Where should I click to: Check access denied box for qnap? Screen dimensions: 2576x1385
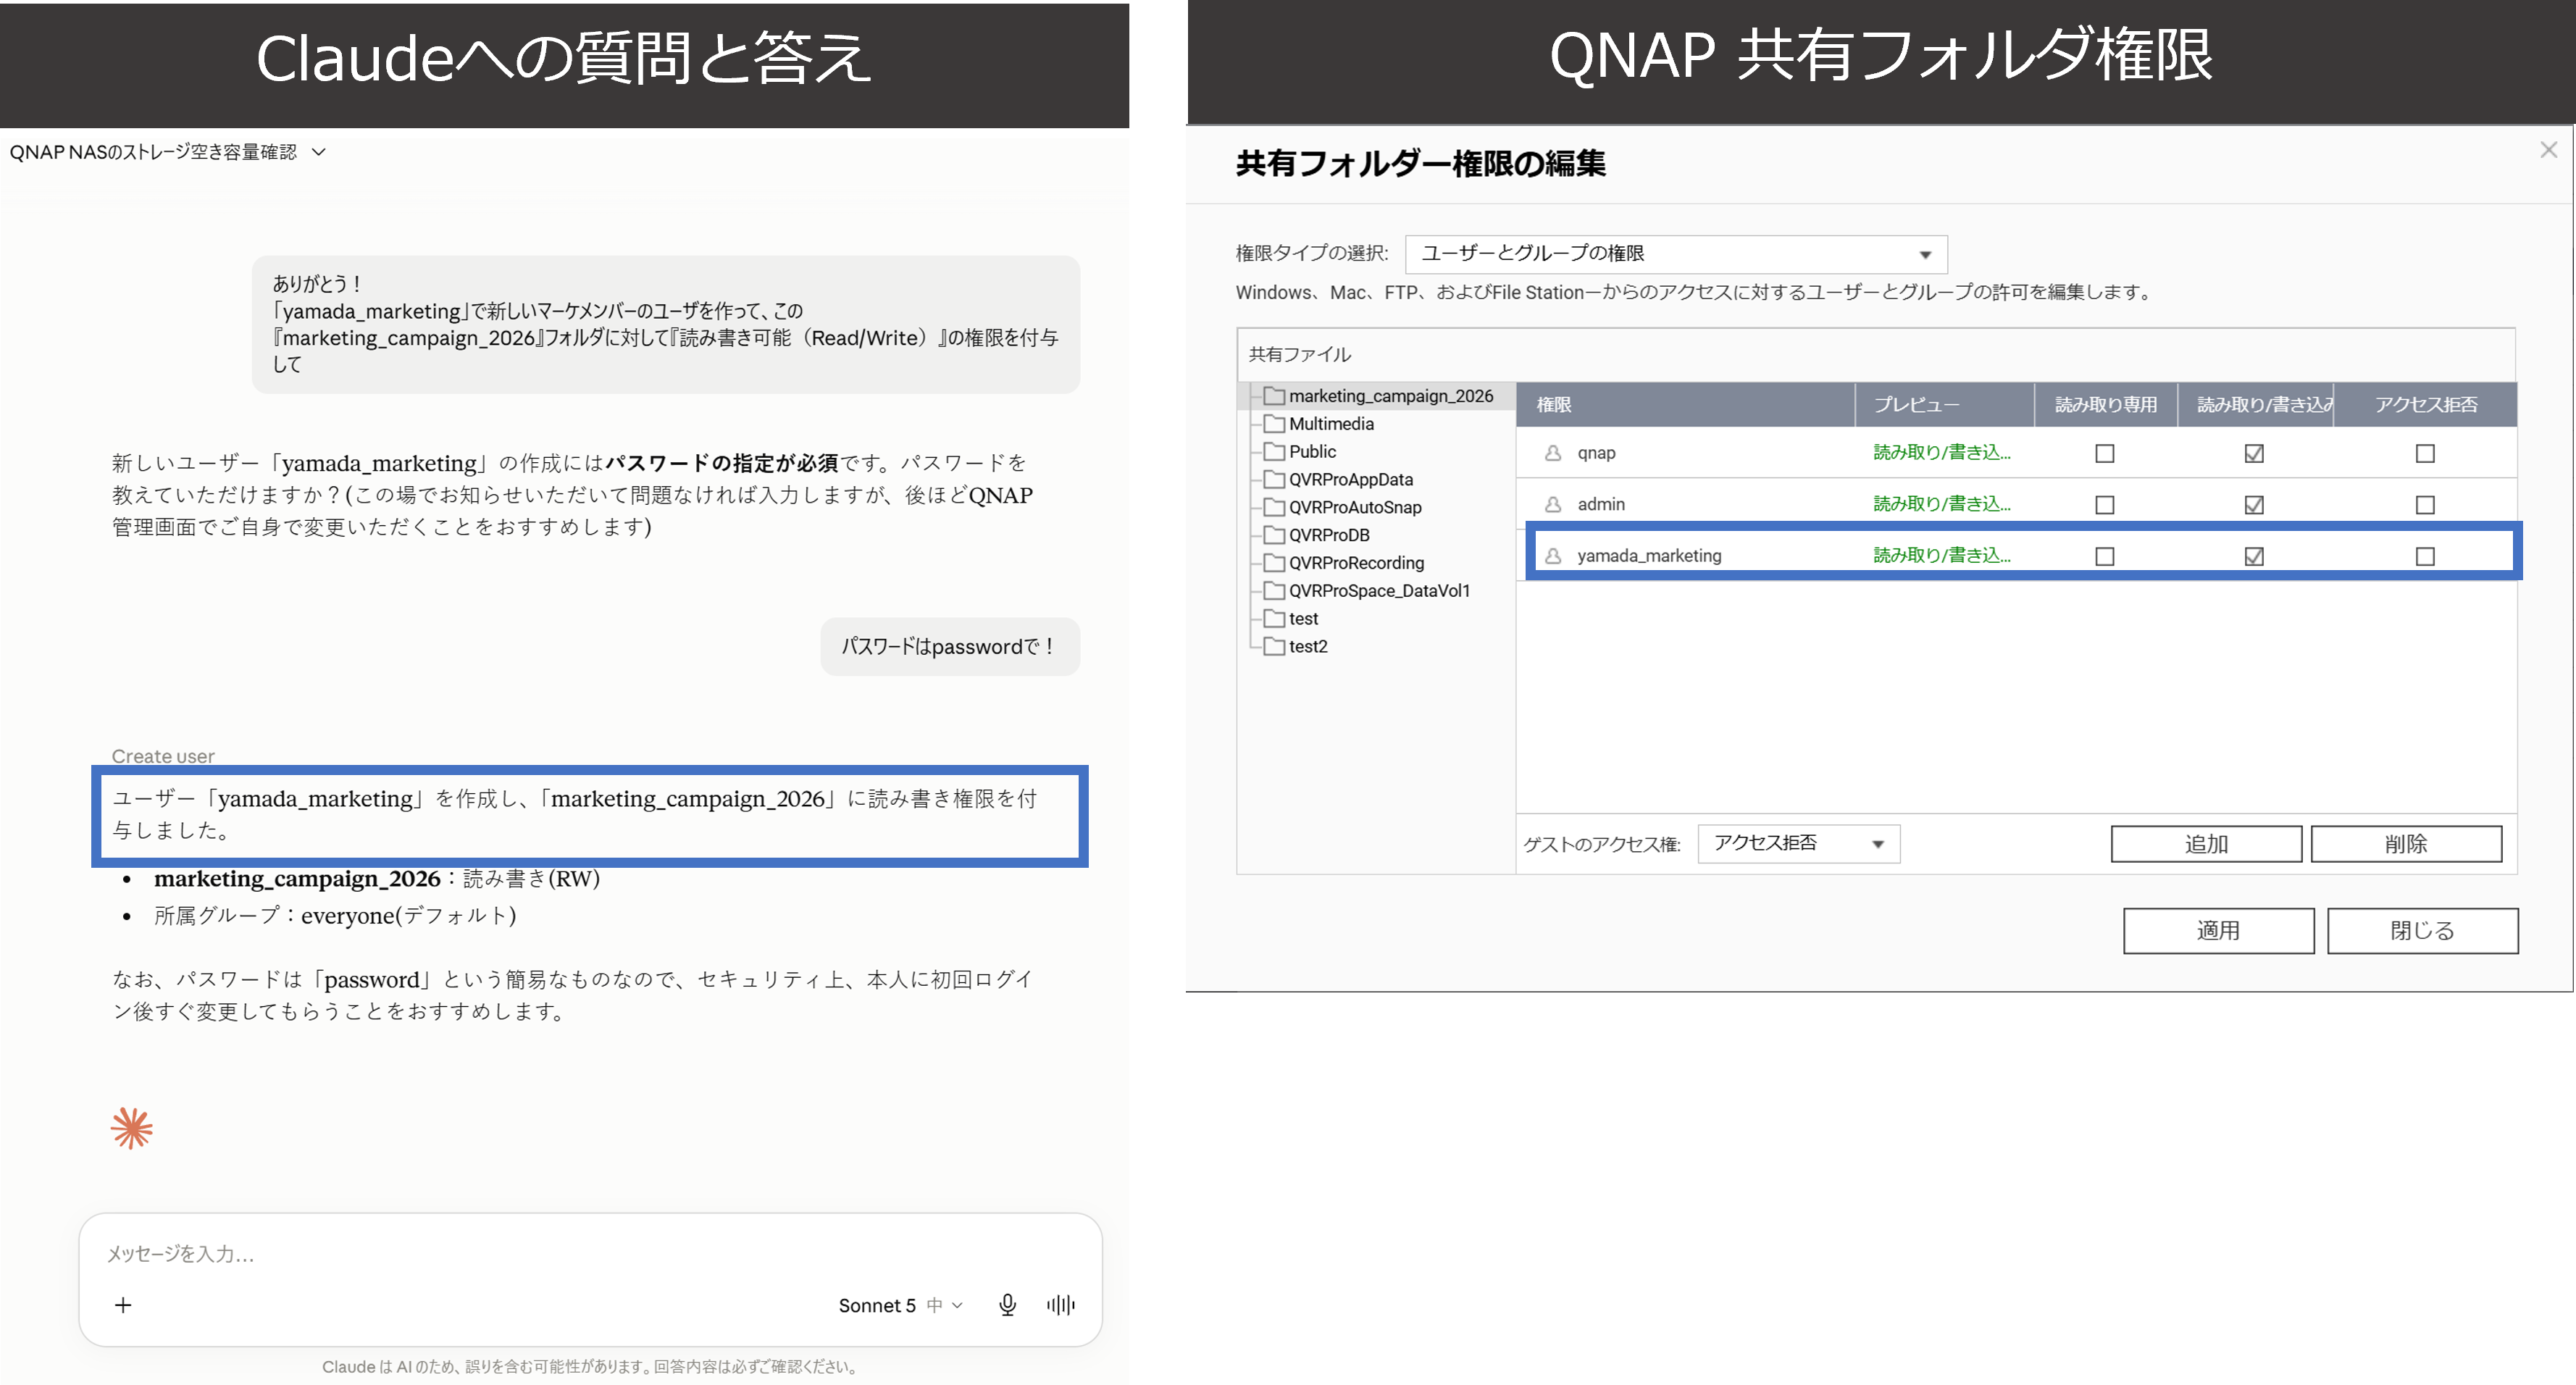tap(2425, 454)
